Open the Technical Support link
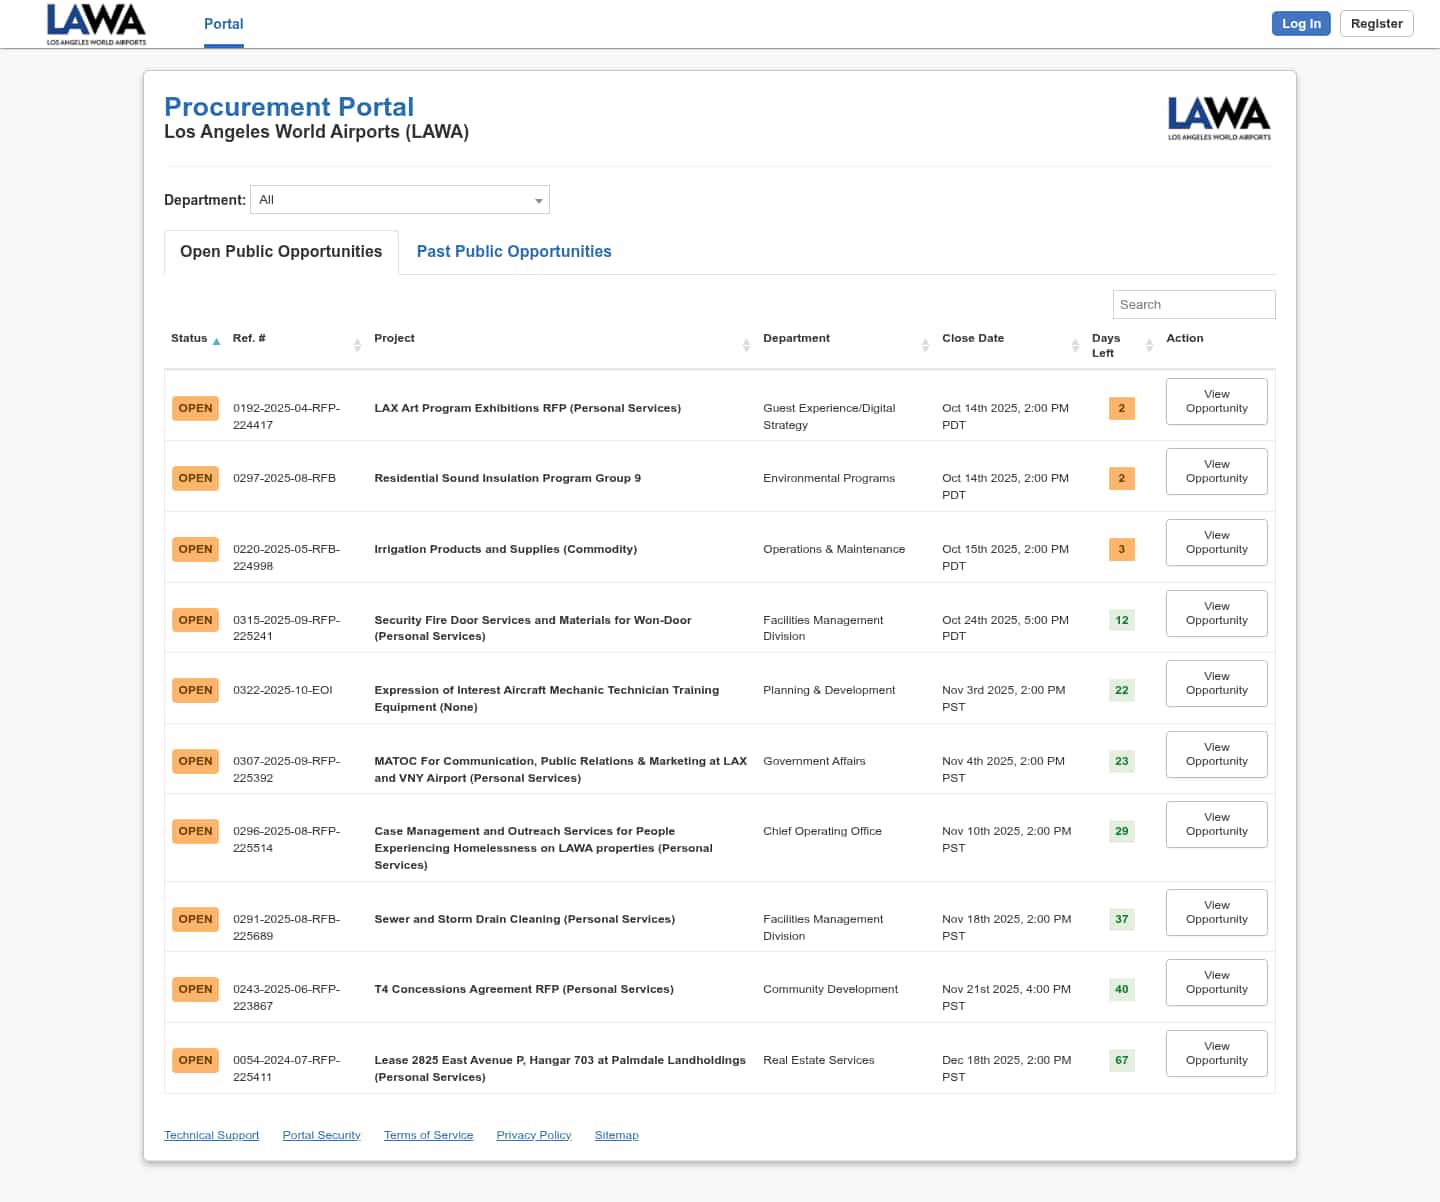1440x1202 pixels. pyautogui.click(x=212, y=1135)
